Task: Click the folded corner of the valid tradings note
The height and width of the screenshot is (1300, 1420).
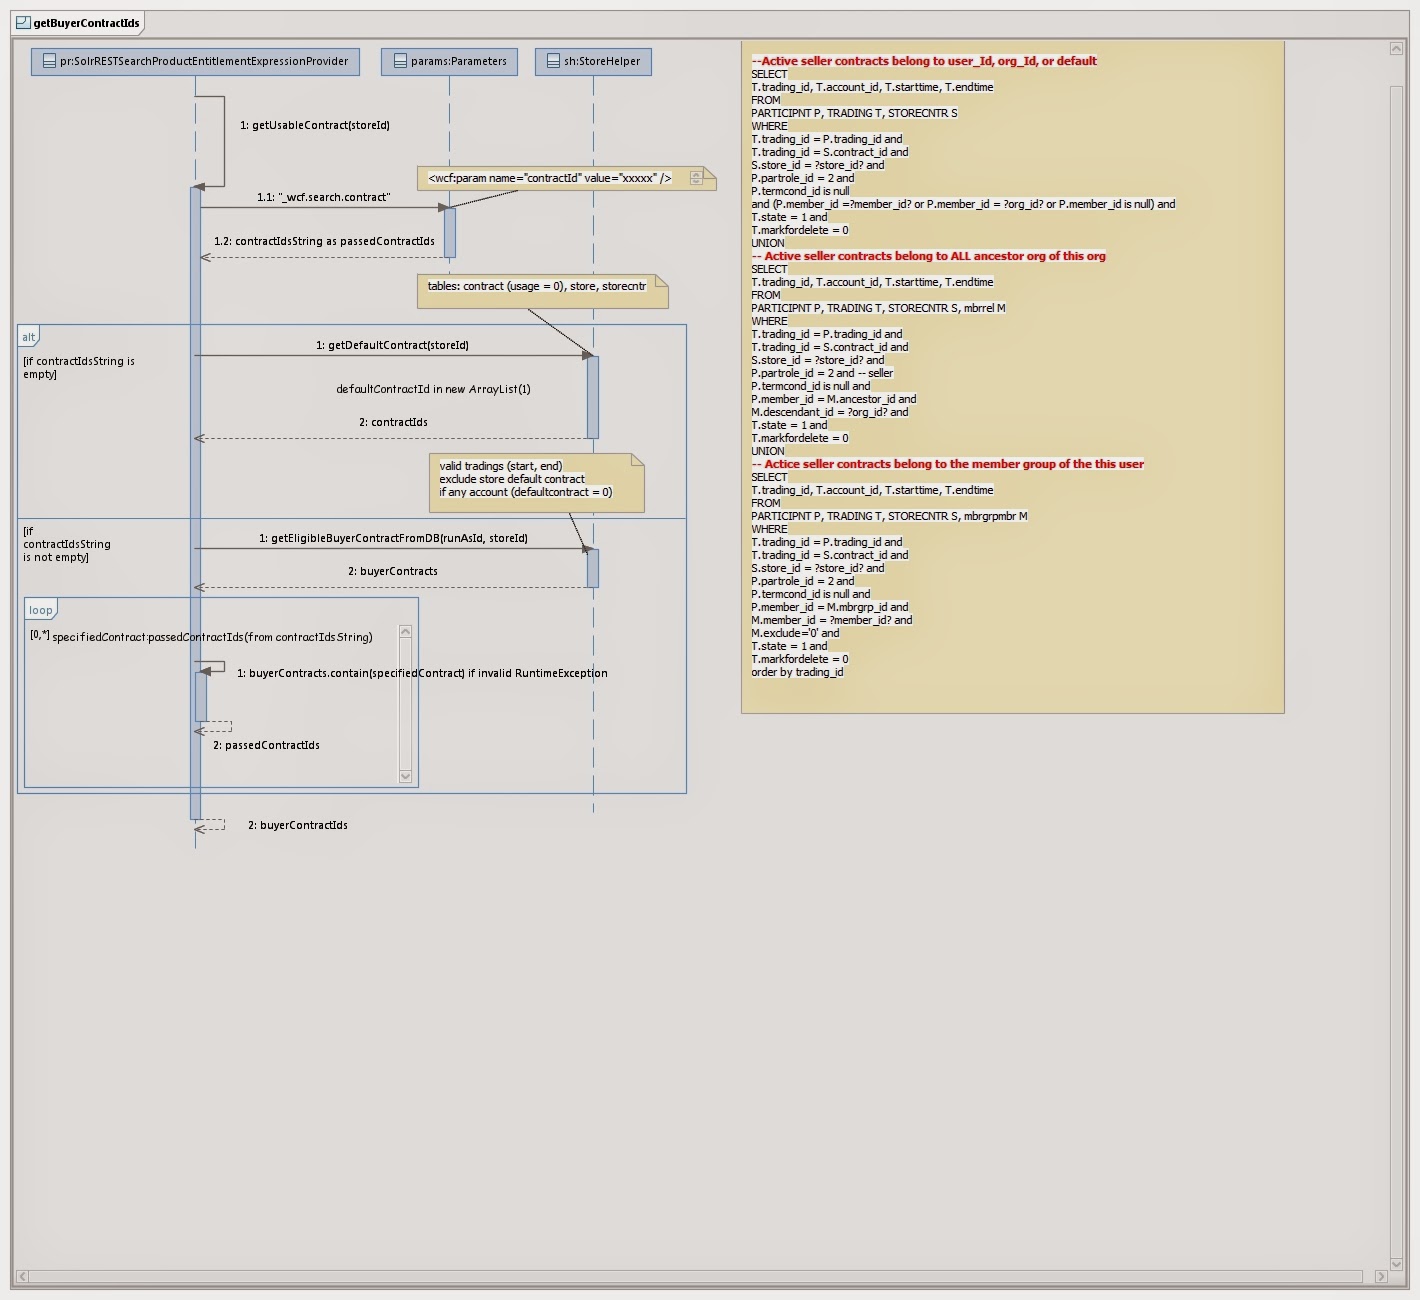Action: [639, 461]
